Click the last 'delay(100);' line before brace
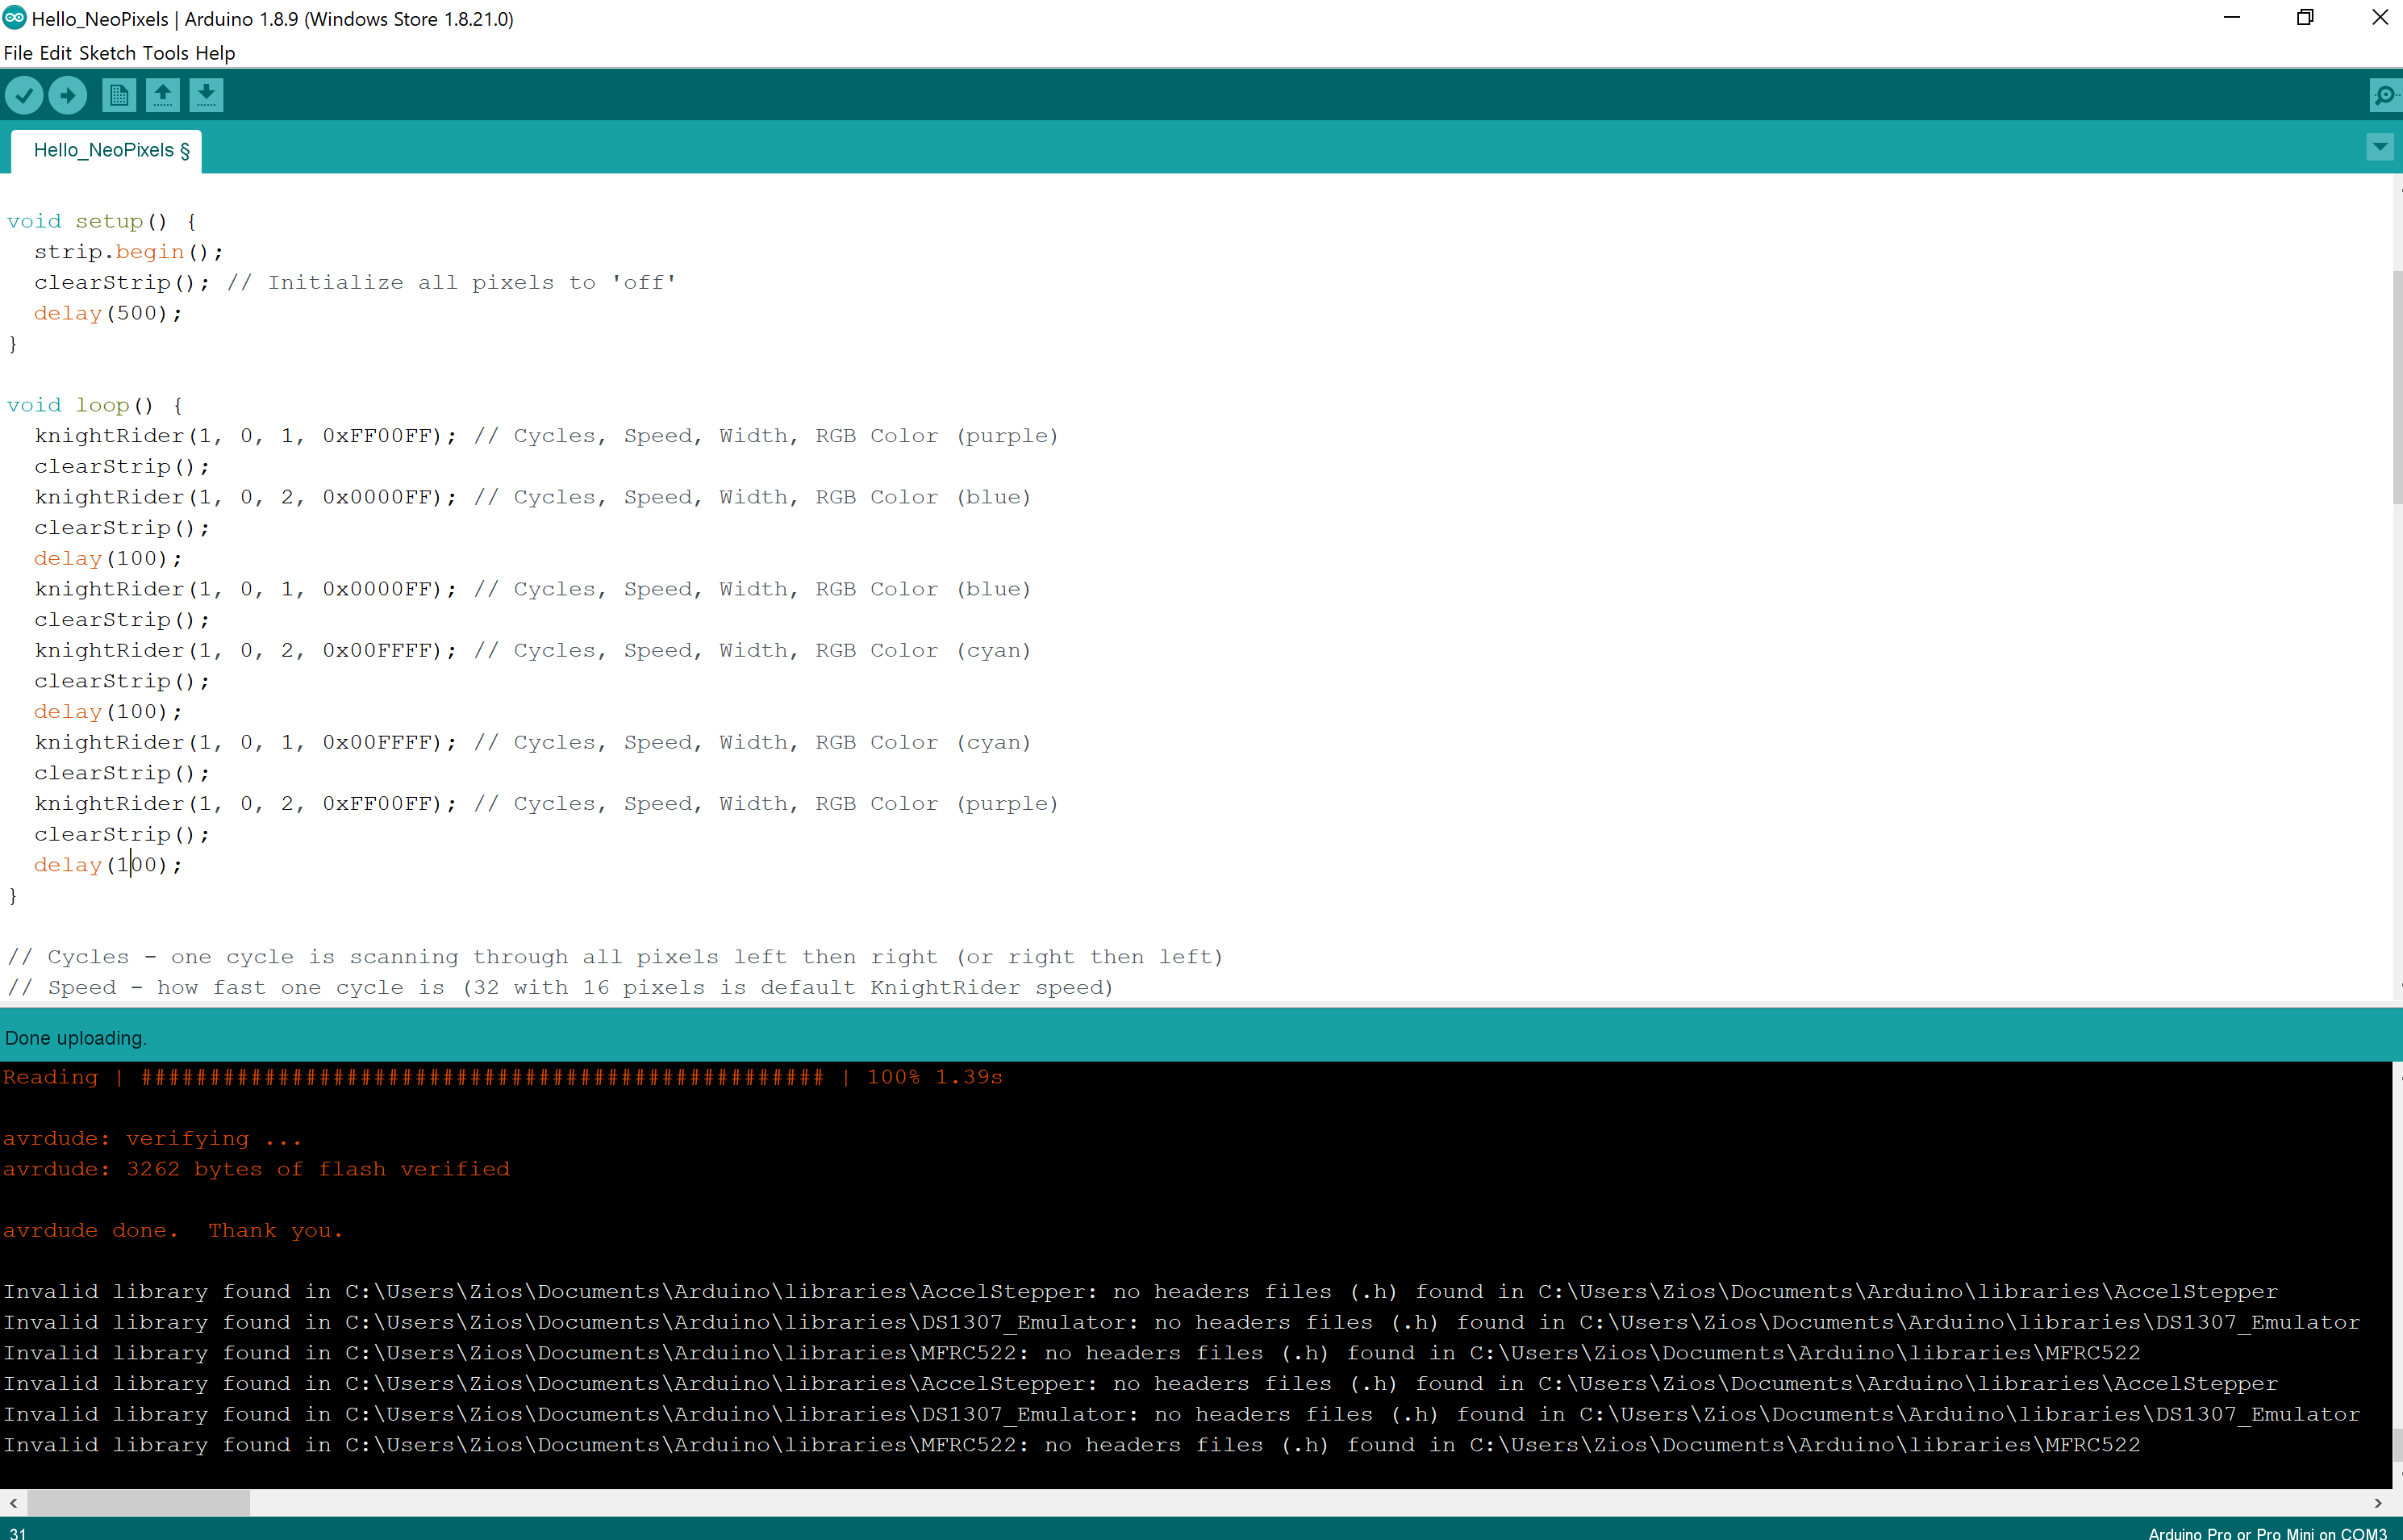Screen dimensions: 2403x1540 point(108,865)
